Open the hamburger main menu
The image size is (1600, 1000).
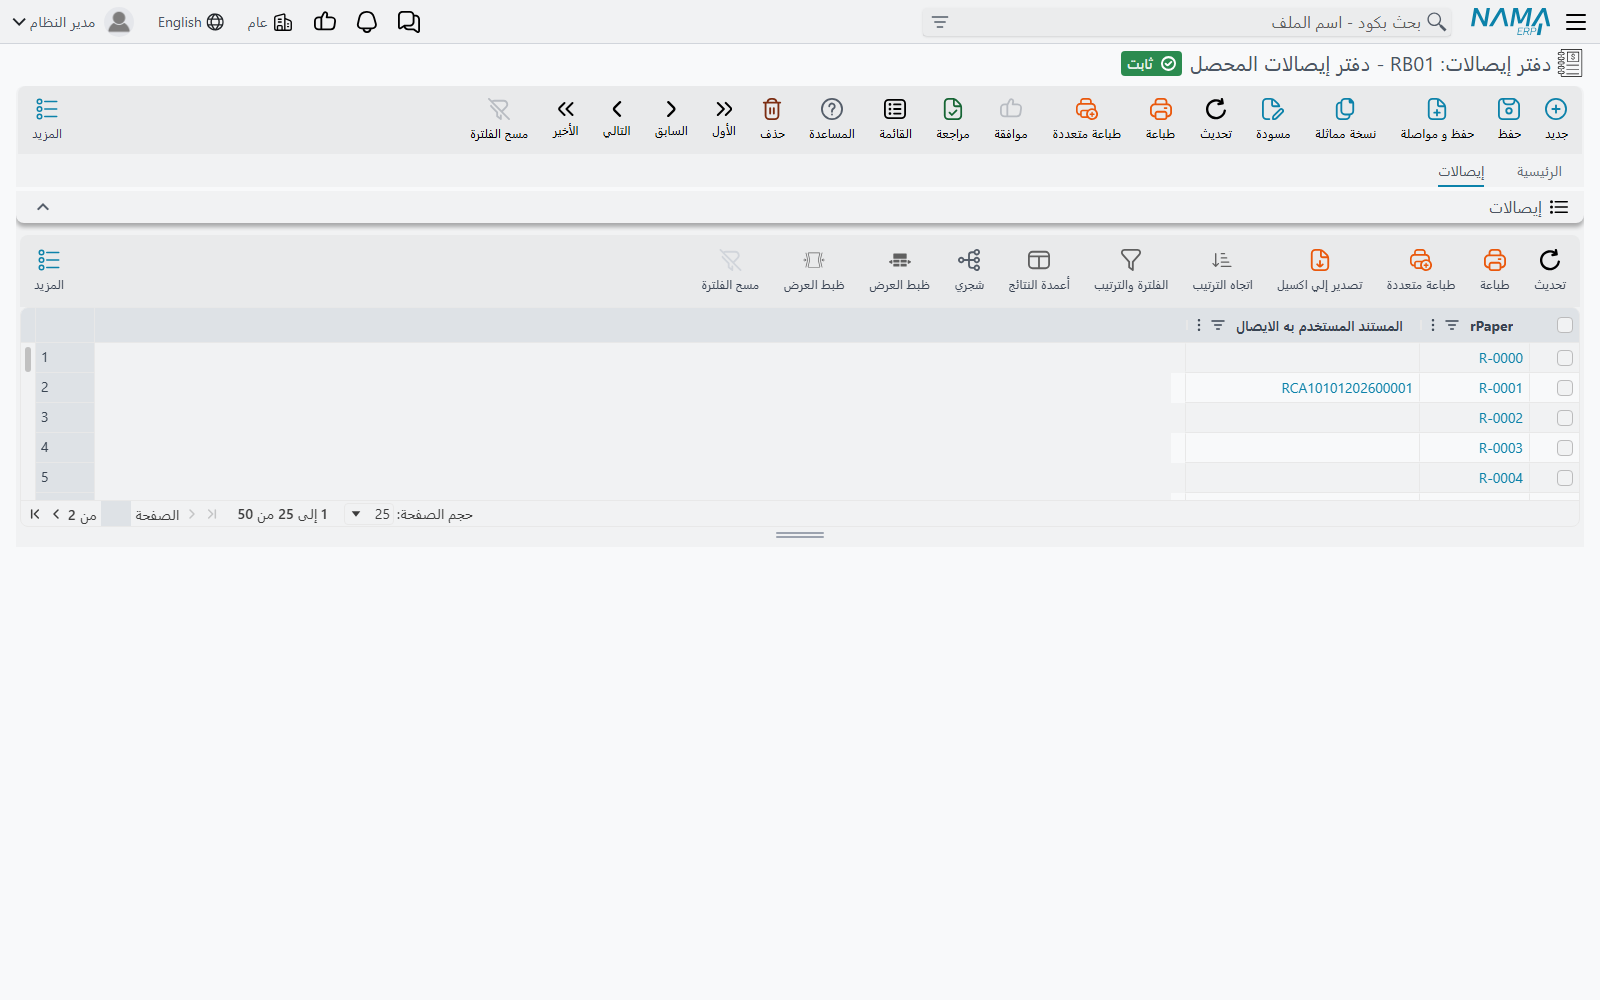point(1576,22)
